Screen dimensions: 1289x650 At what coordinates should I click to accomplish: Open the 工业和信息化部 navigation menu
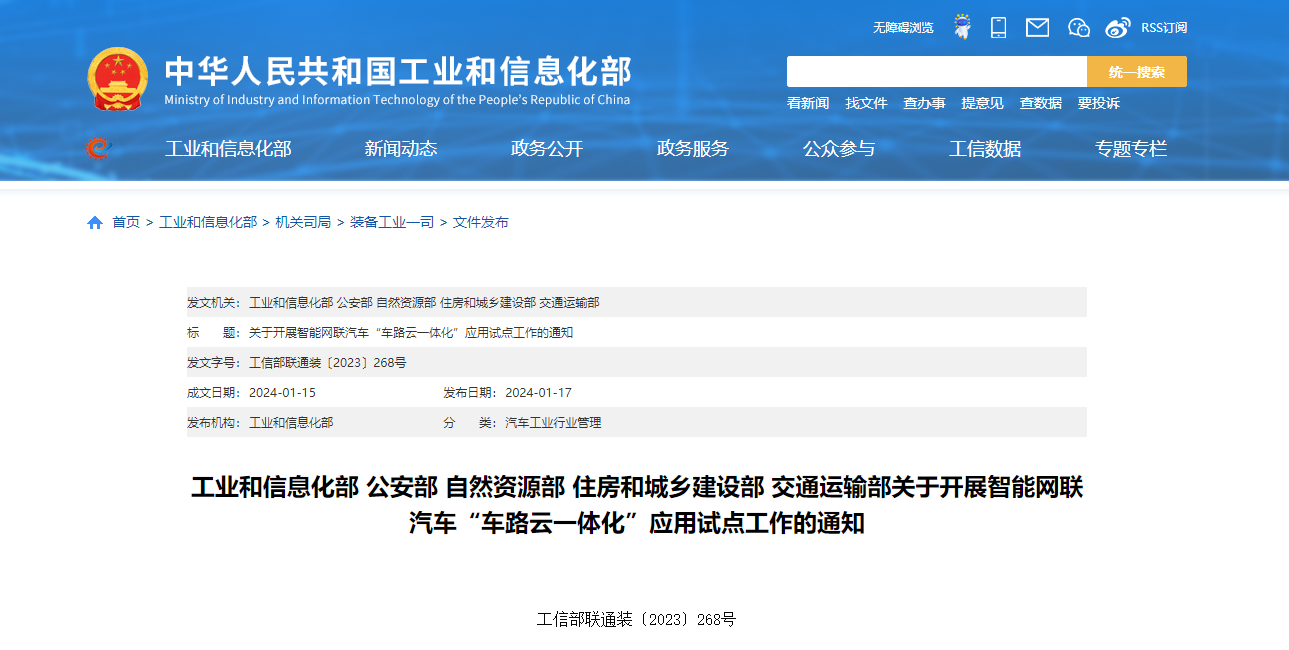click(228, 149)
